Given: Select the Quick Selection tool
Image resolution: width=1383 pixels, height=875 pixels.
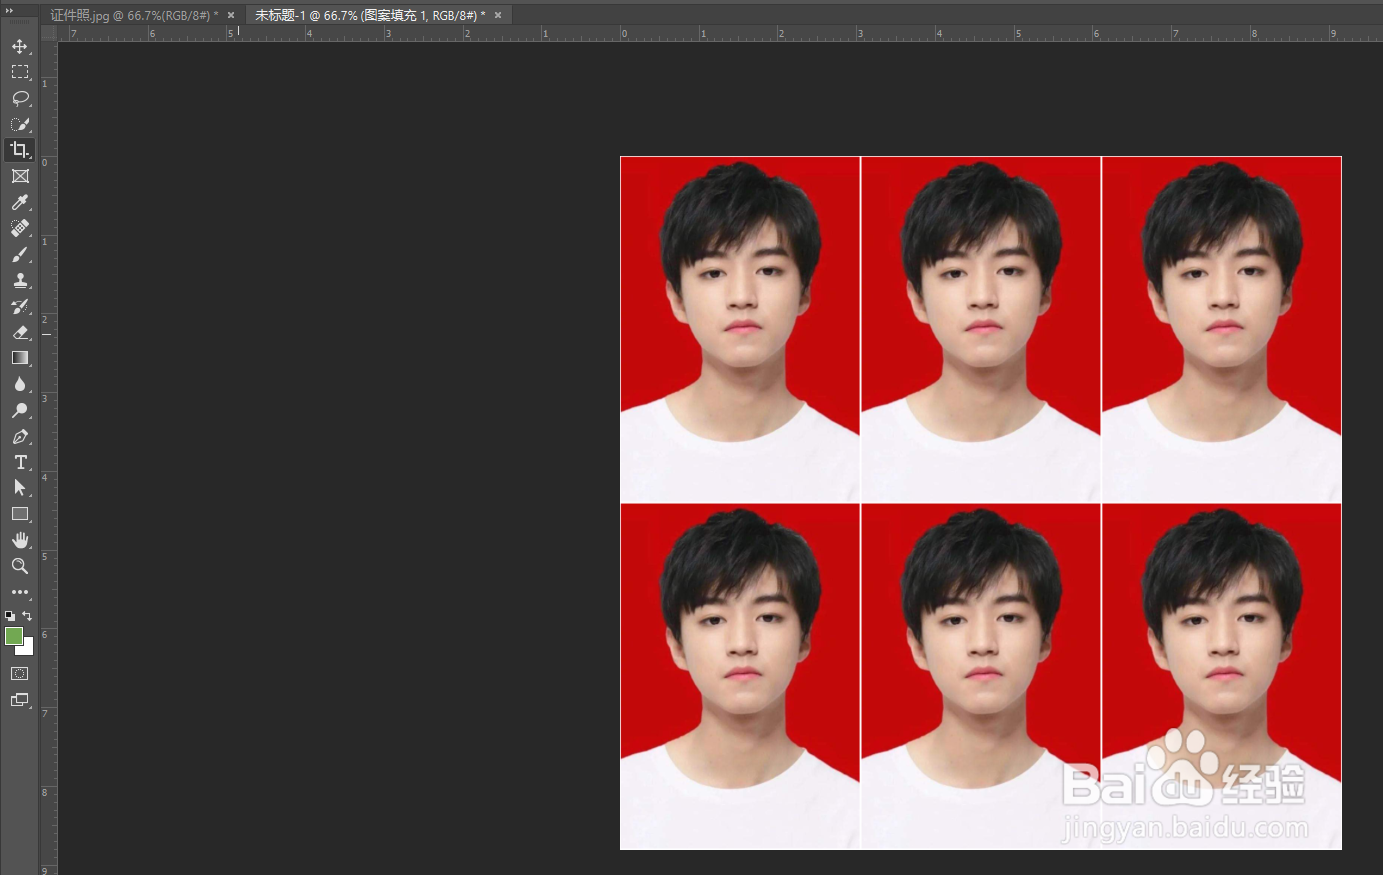Looking at the screenshot, I should click(x=20, y=124).
